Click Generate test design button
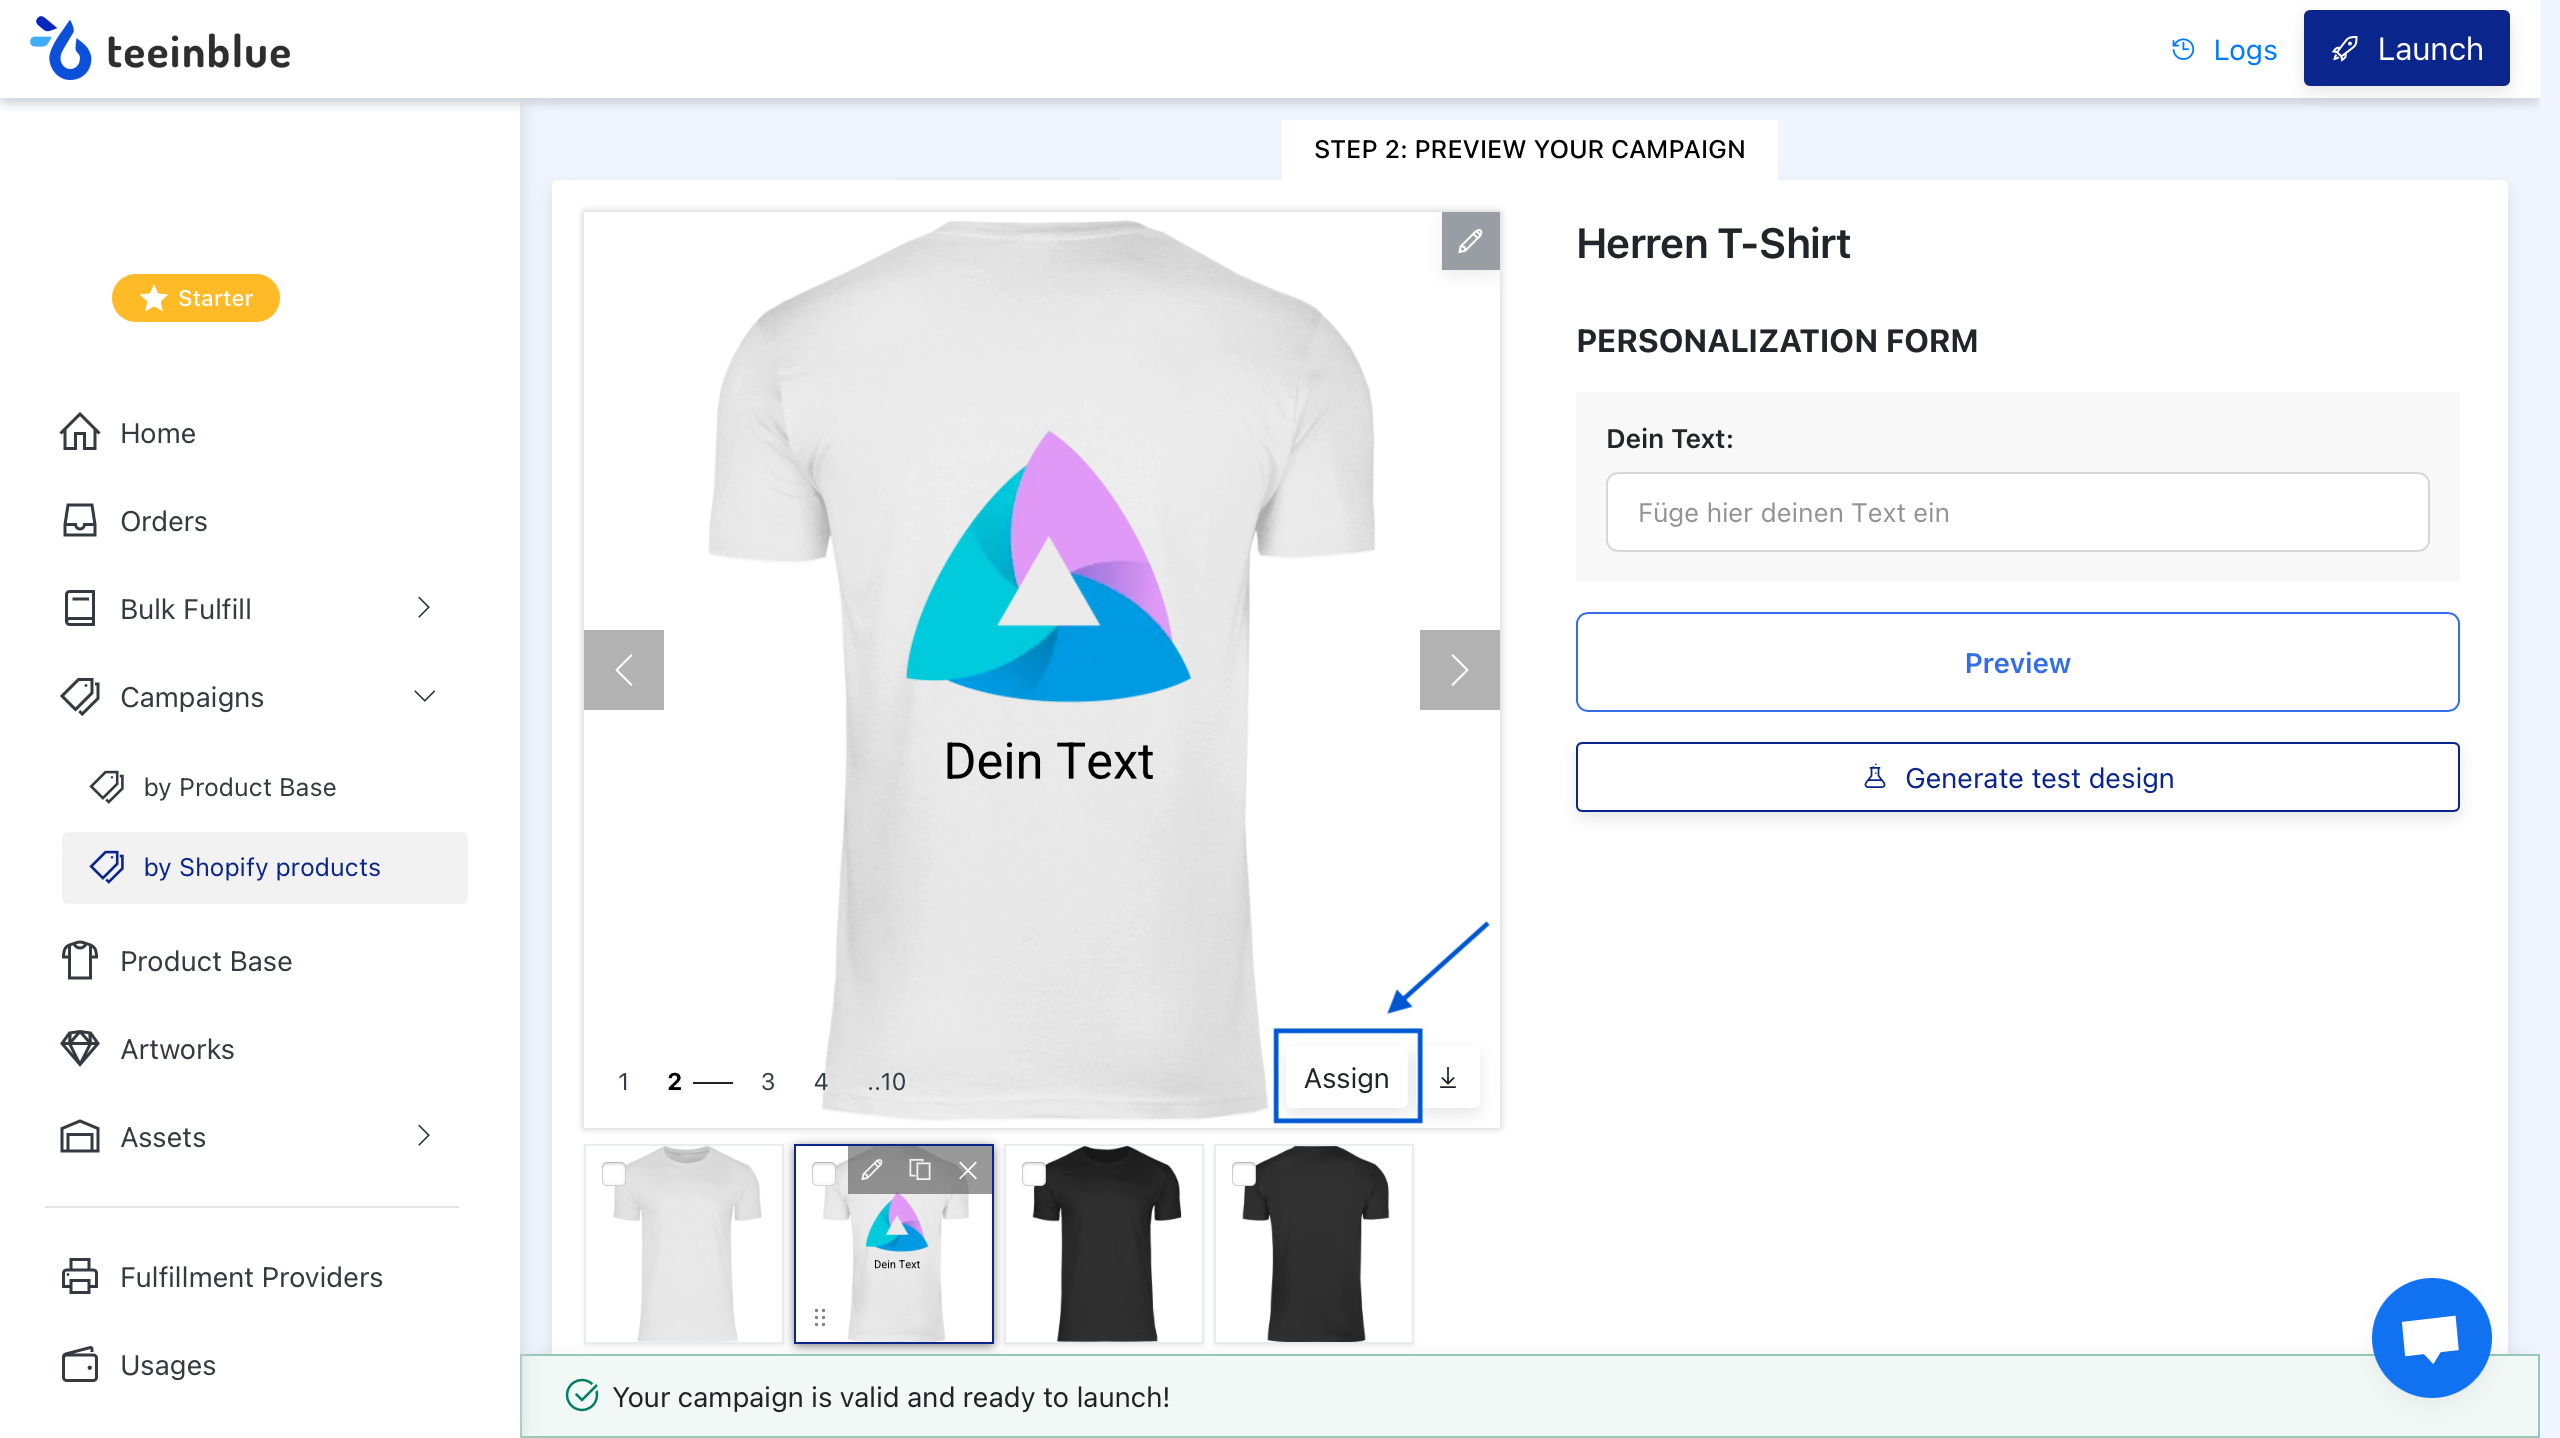The width and height of the screenshot is (2560, 1438). [2018, 777]
